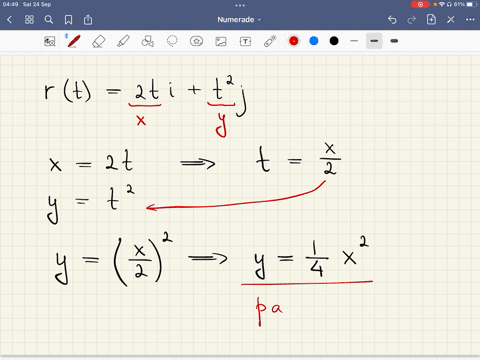
Task: Select the Image insert tool
Action: pyautogui.click(x=221, y=41)
